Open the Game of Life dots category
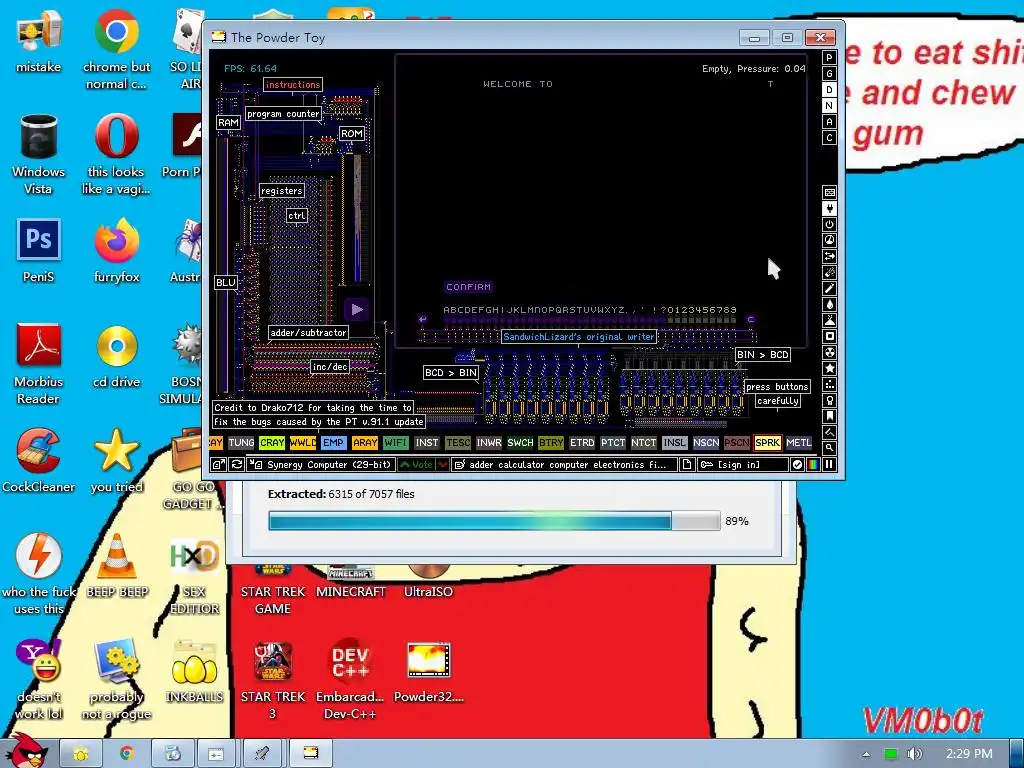1024x768 pixels. tap(829, 385)
